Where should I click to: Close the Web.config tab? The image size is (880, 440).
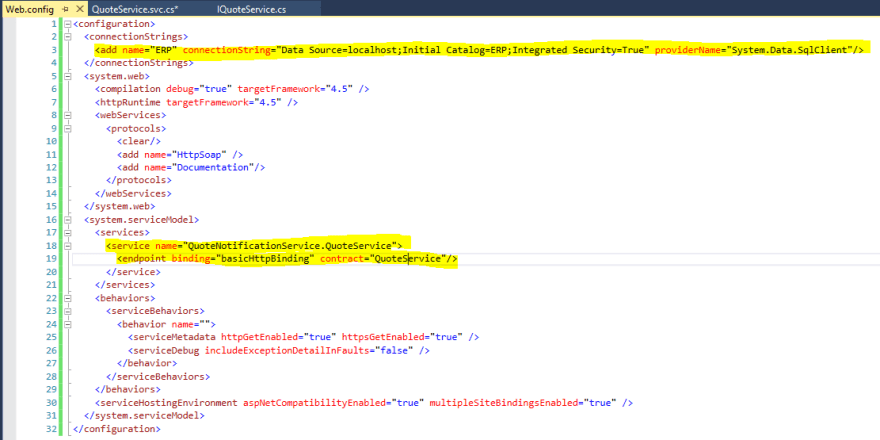coord(79,10)
